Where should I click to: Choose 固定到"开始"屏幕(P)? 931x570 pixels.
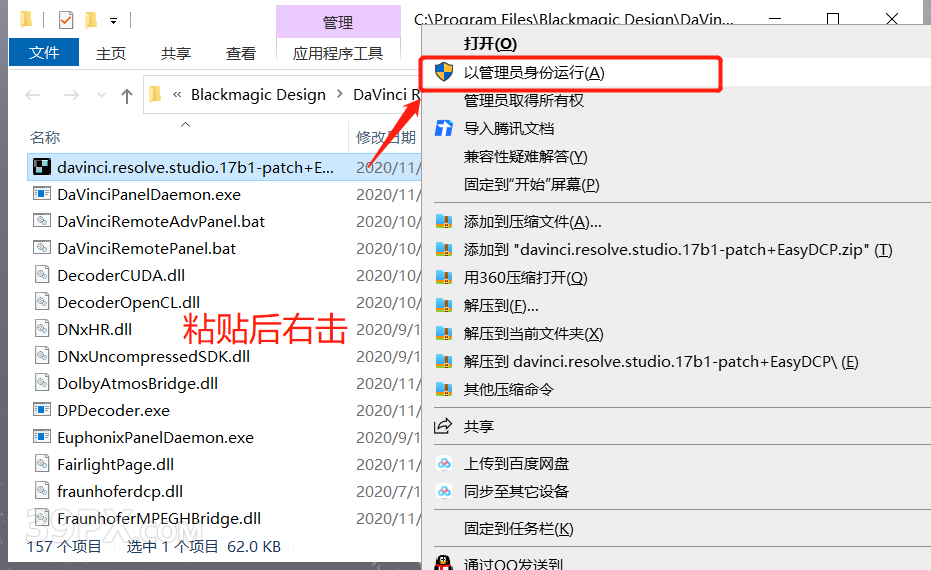click(x=676, y=185)
